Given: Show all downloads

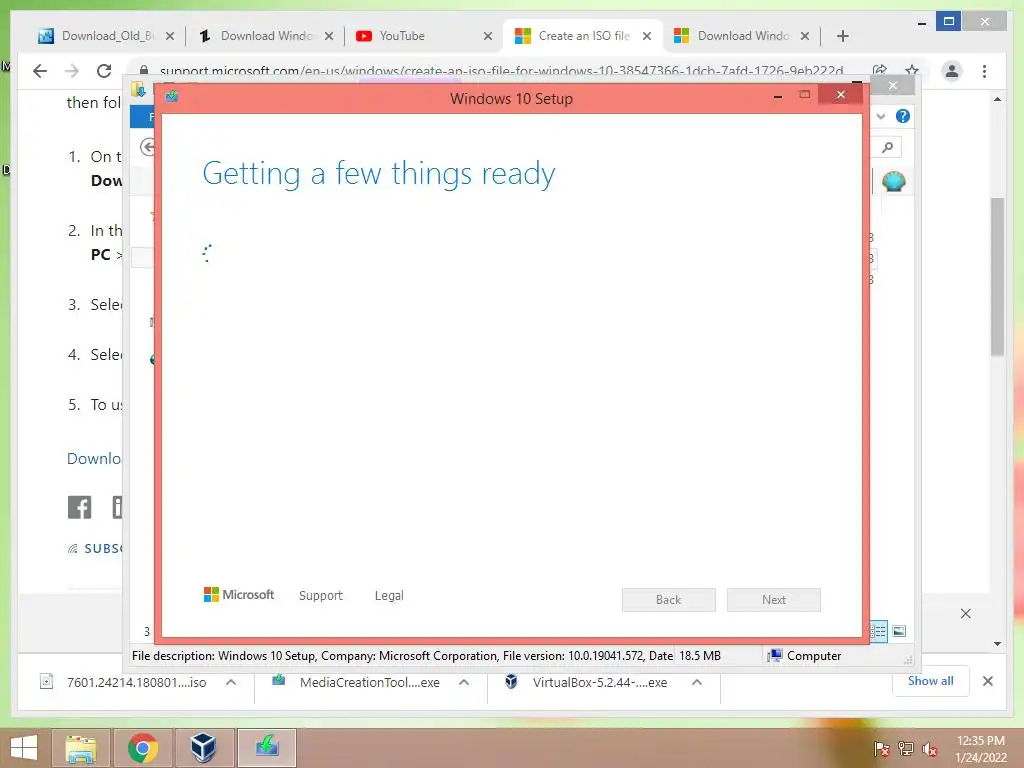Looking at the screenshot, I should pyautogui.click(x=931, y=681).
